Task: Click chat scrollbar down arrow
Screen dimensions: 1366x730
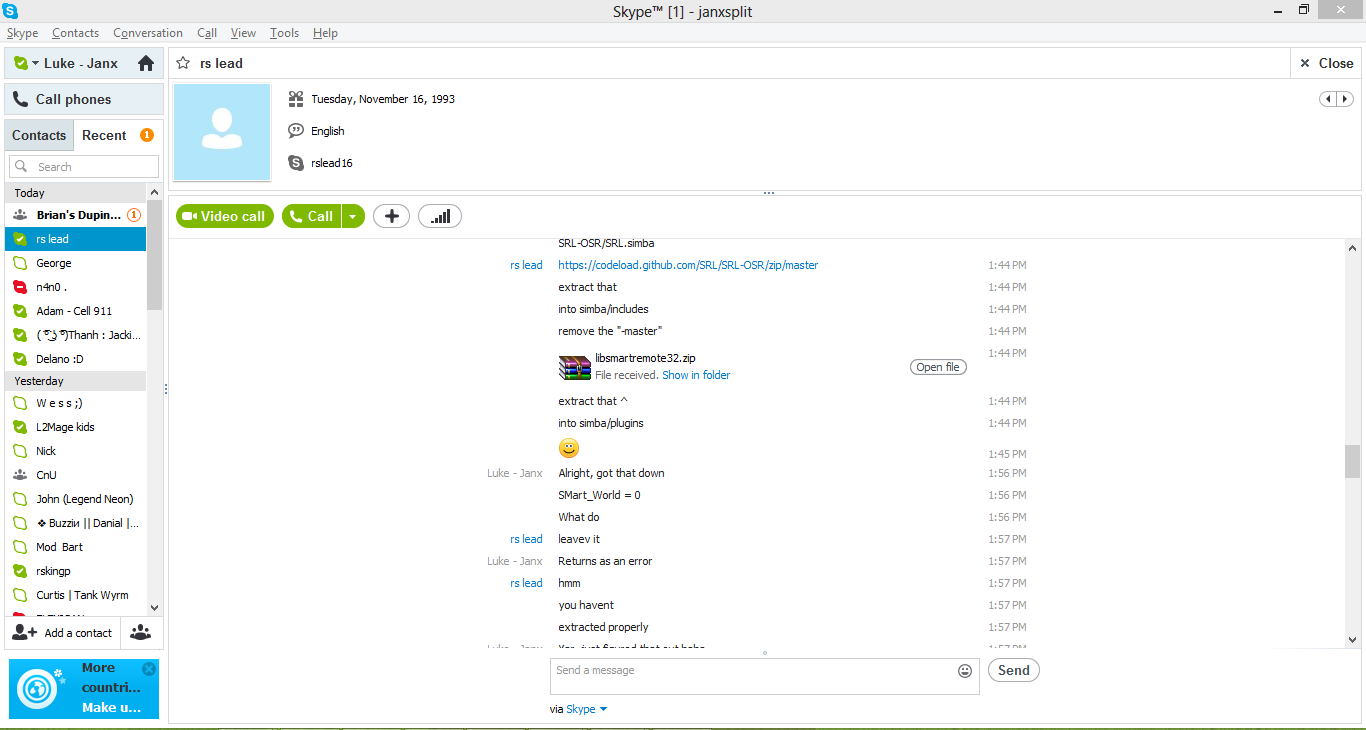Action: [x=1353, y=639]
